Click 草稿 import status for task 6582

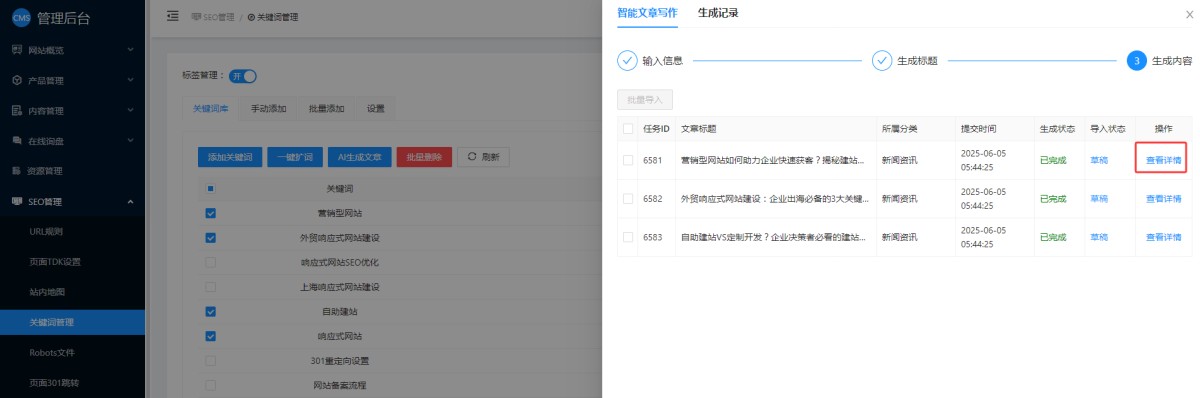[1099, 198]
